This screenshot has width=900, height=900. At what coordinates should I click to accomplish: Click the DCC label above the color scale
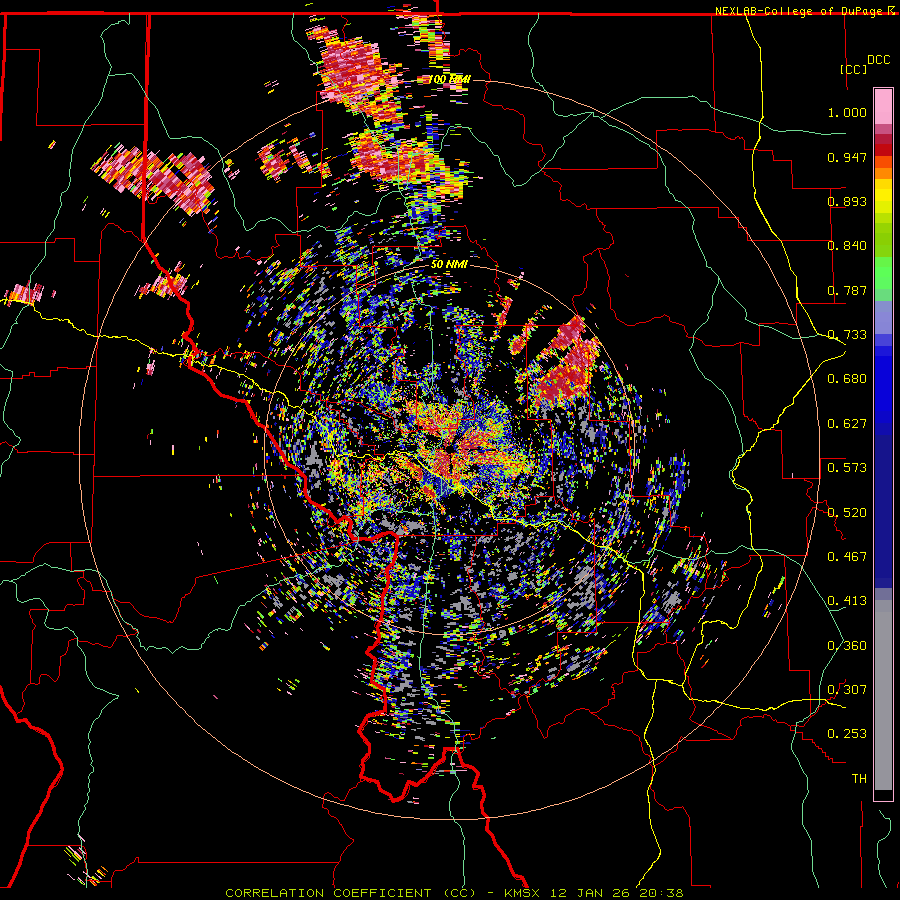878,60
